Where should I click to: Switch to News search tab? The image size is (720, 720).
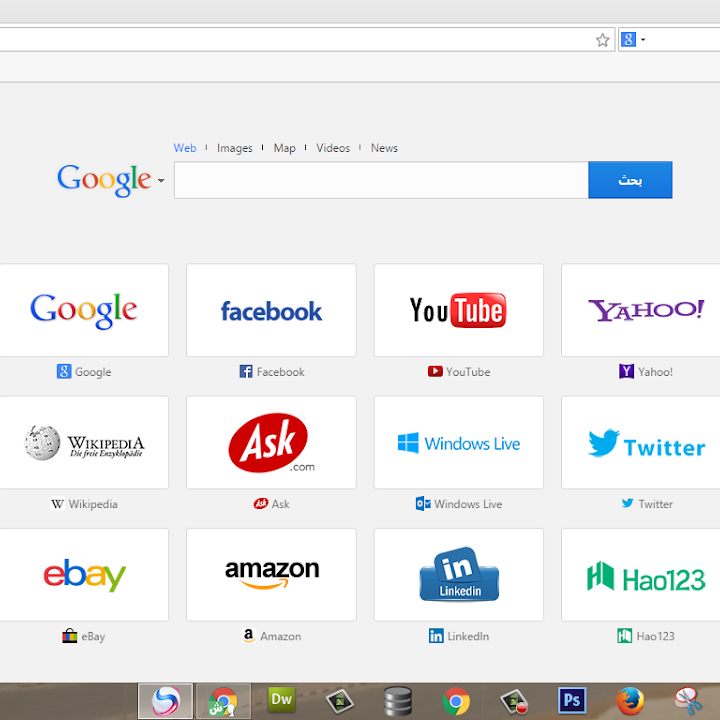coord(384,148)
